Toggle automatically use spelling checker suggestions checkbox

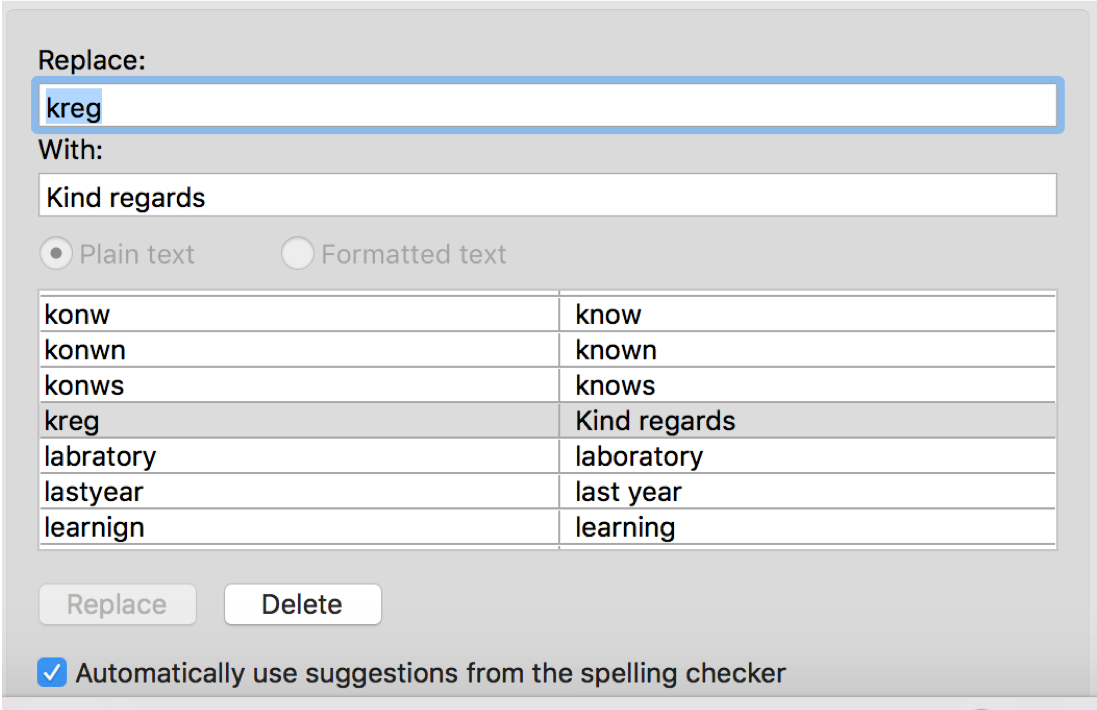(x=52, y=673)
